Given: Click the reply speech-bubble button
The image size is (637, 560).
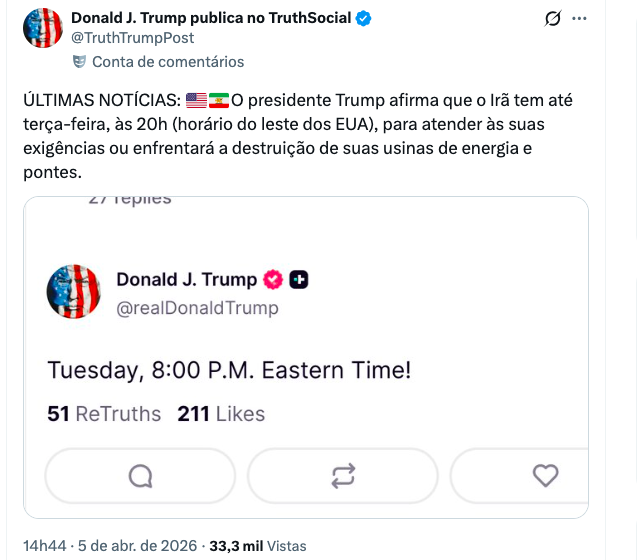Looking at the screenshot, I should (x=141, y=475).
